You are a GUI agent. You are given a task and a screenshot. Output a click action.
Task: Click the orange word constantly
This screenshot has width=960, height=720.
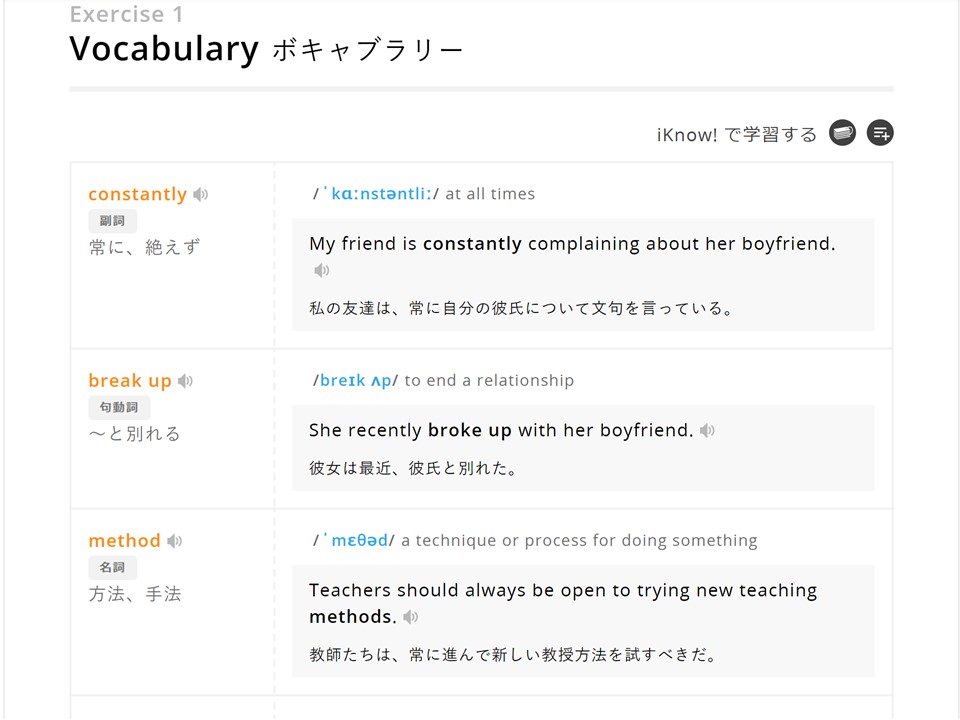(138, 194)
